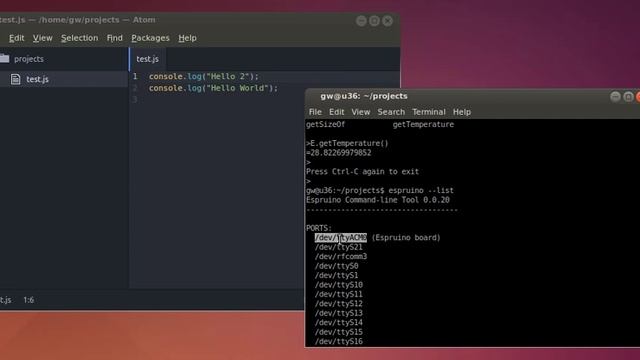640x360 pixels.
Task: Click the /dev/ttyS21 port line
Action: coord(338,247)
